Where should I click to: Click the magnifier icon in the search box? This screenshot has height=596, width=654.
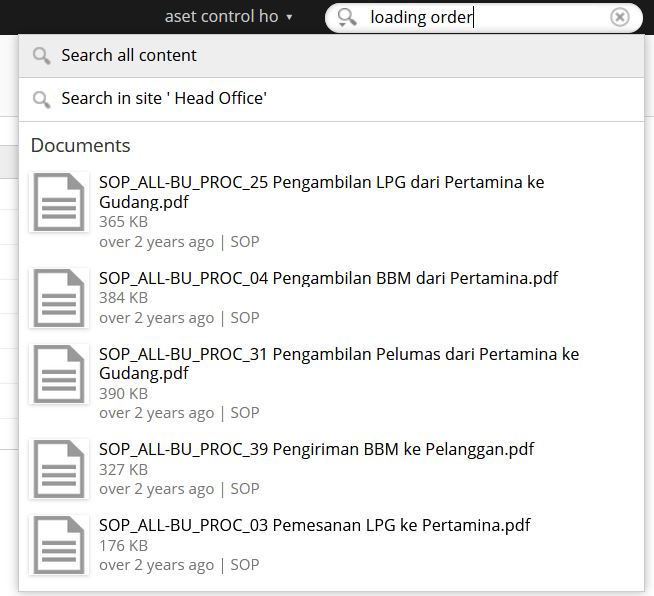click(347, 18)
